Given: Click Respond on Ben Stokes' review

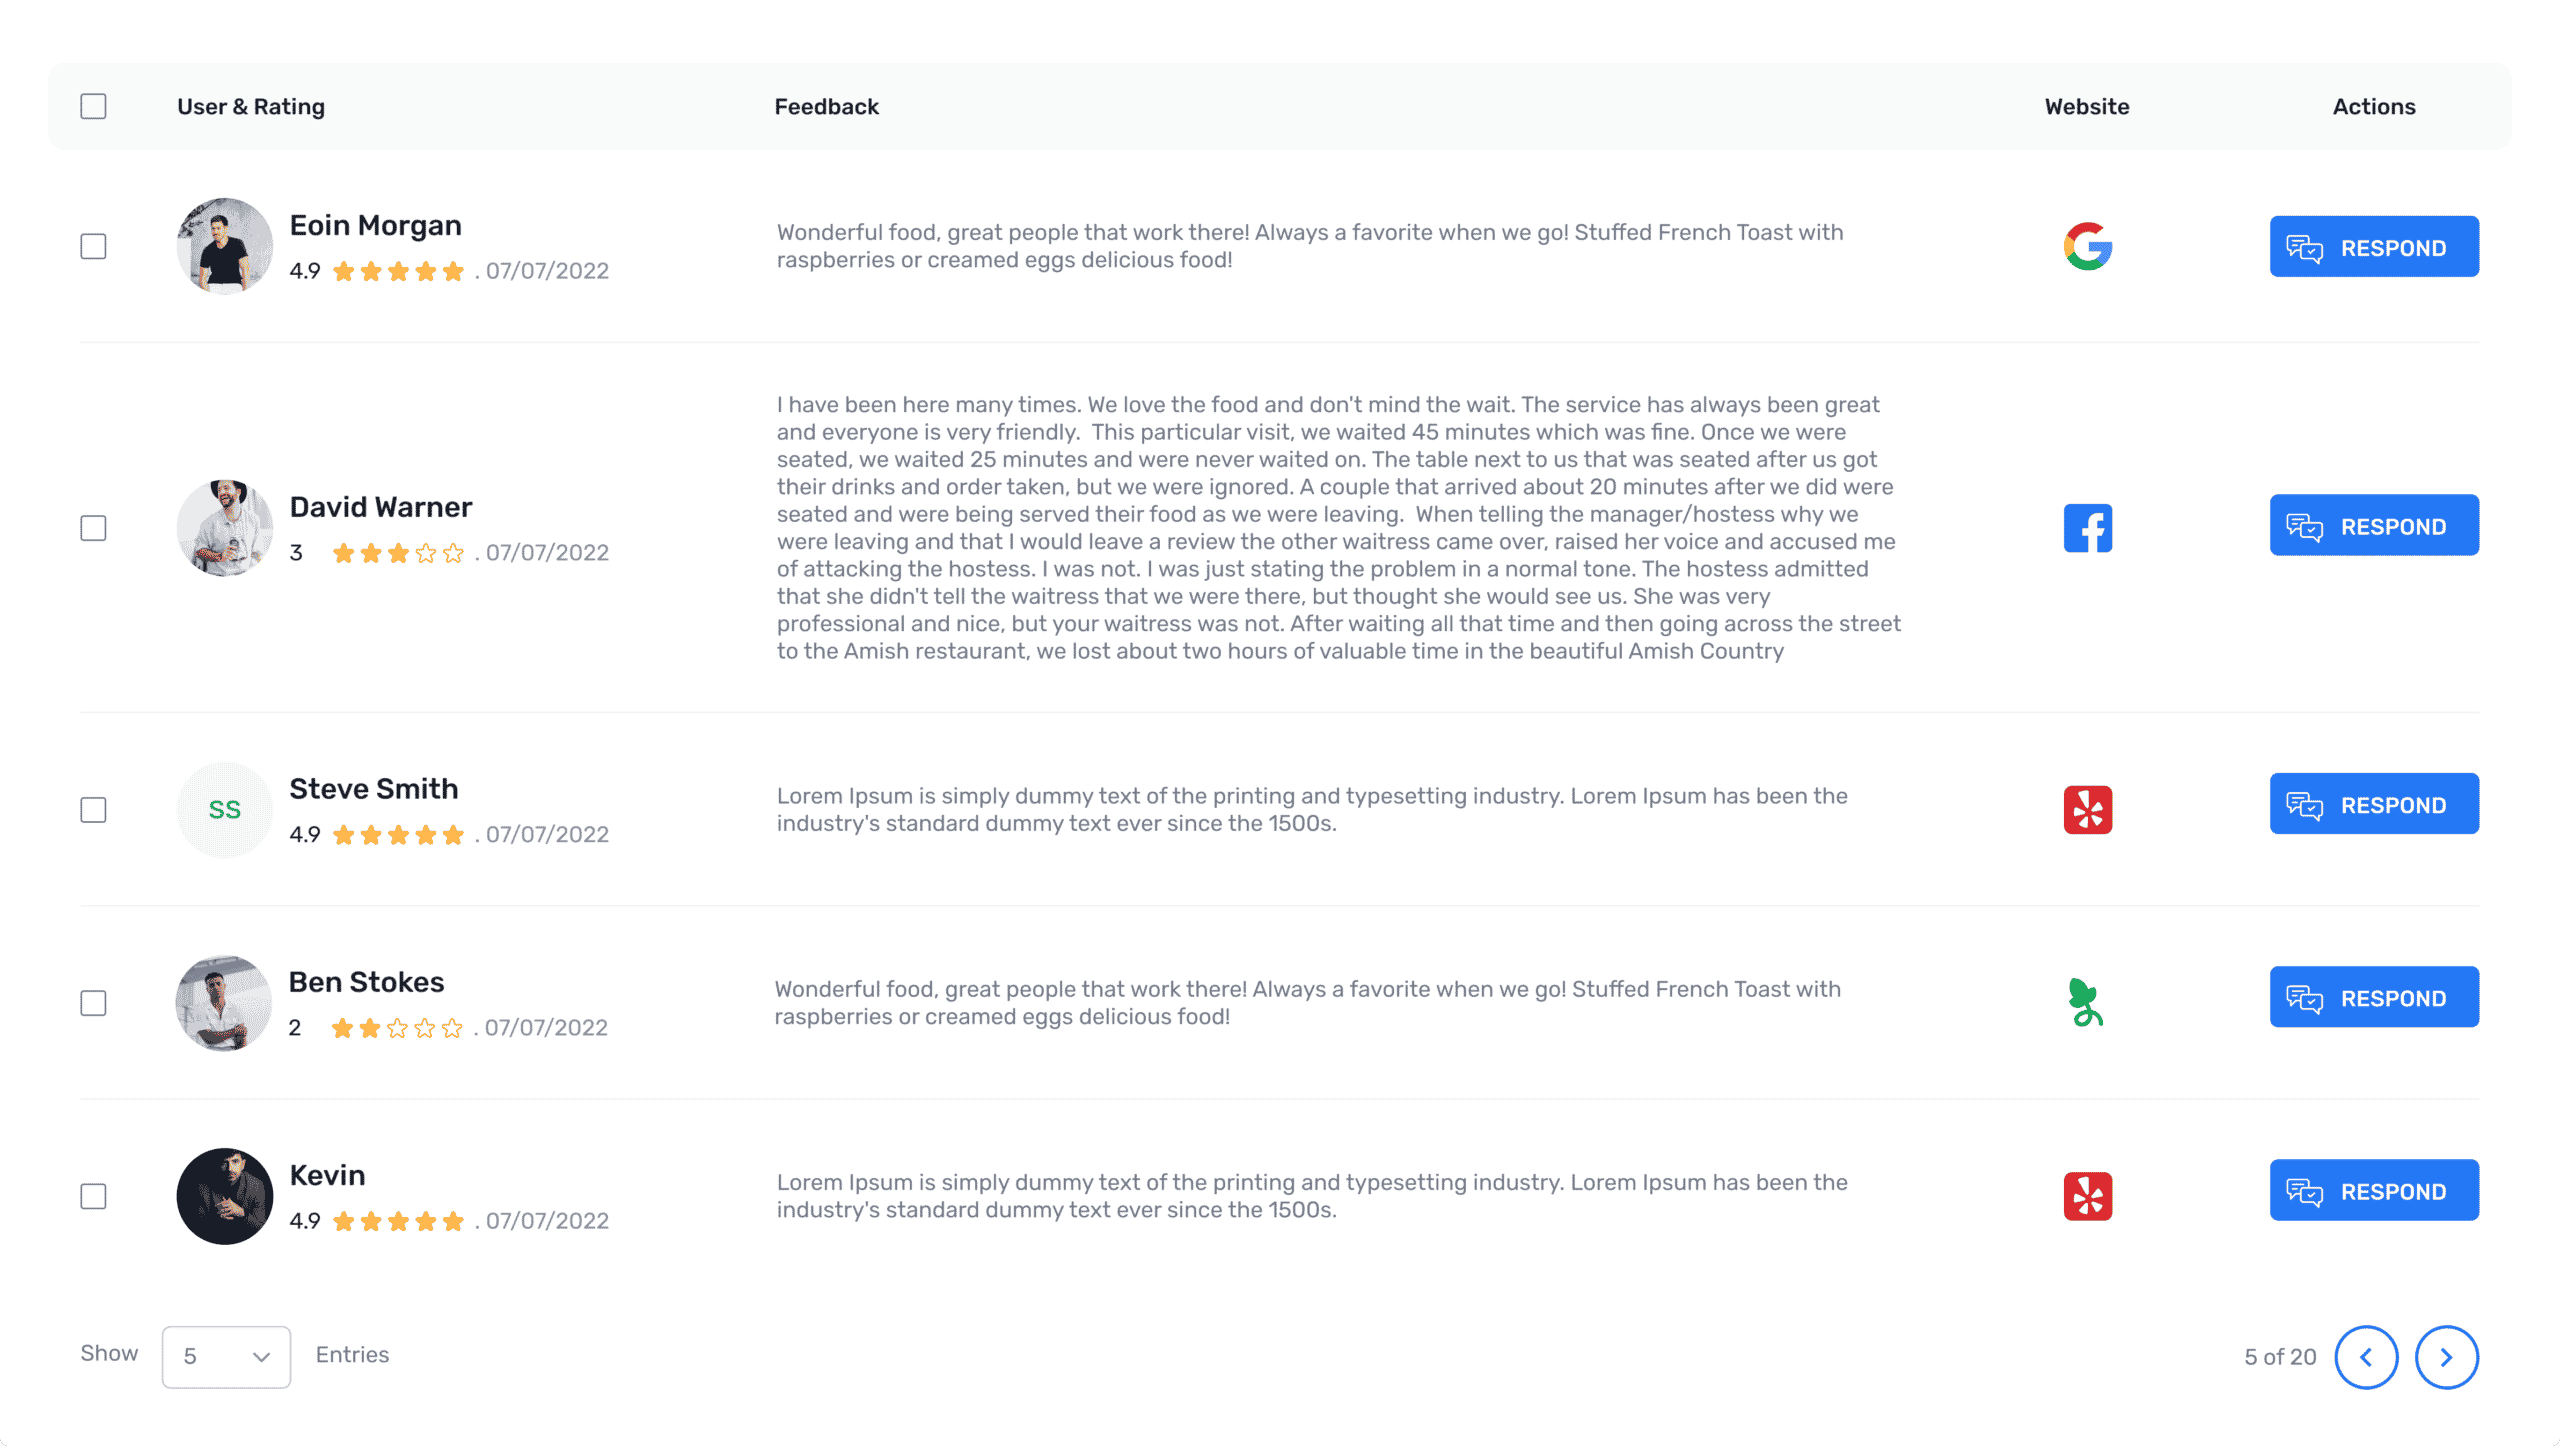Looking at the screenshot, I should click(2374, 997).
